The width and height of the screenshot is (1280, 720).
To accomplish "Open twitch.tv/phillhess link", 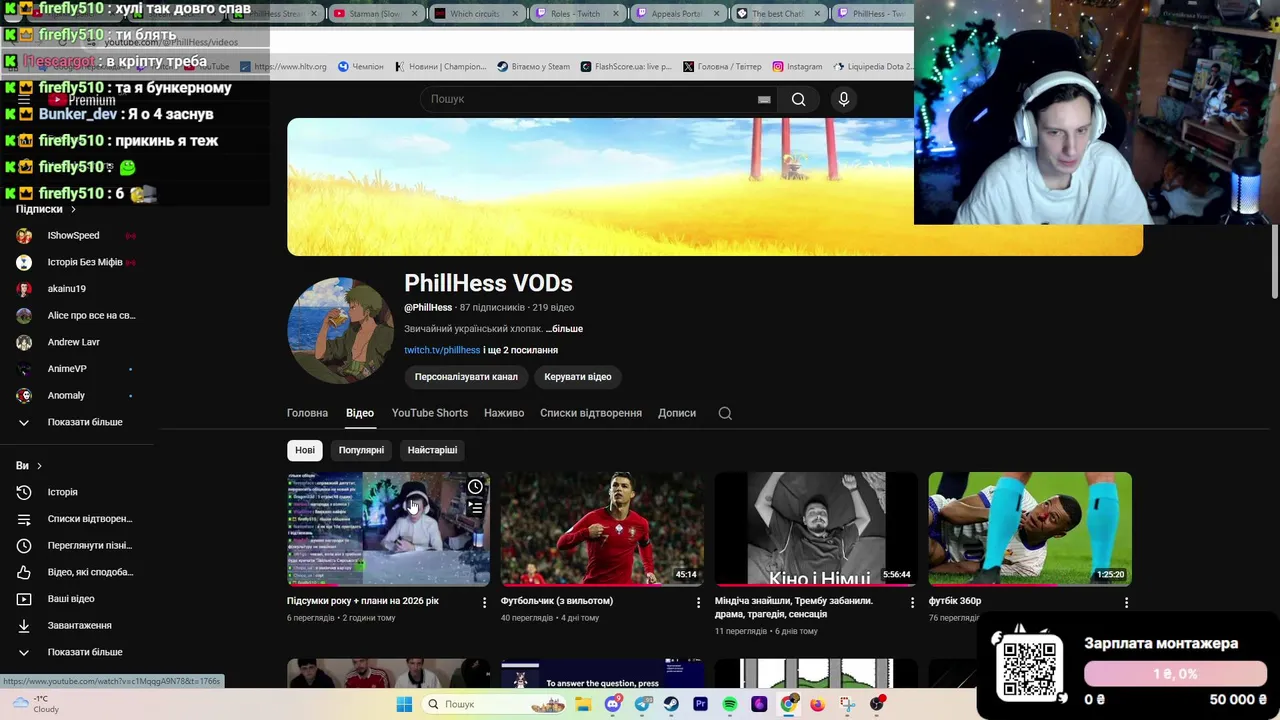I will (442, 350).
